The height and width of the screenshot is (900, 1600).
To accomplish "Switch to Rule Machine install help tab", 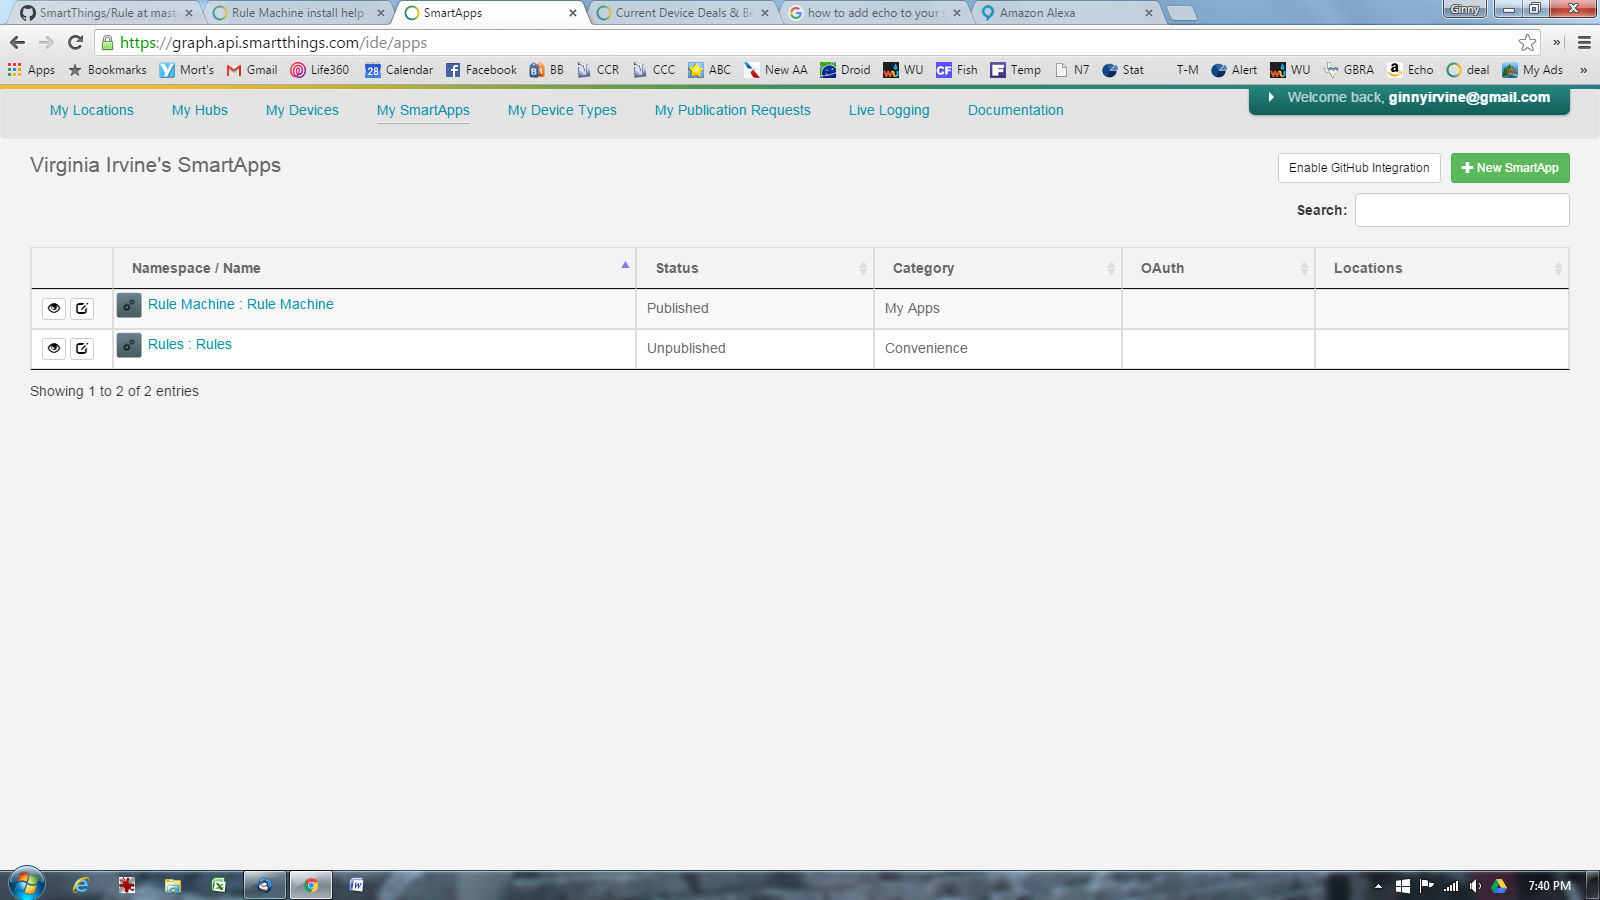I will [x=297, y=13].
